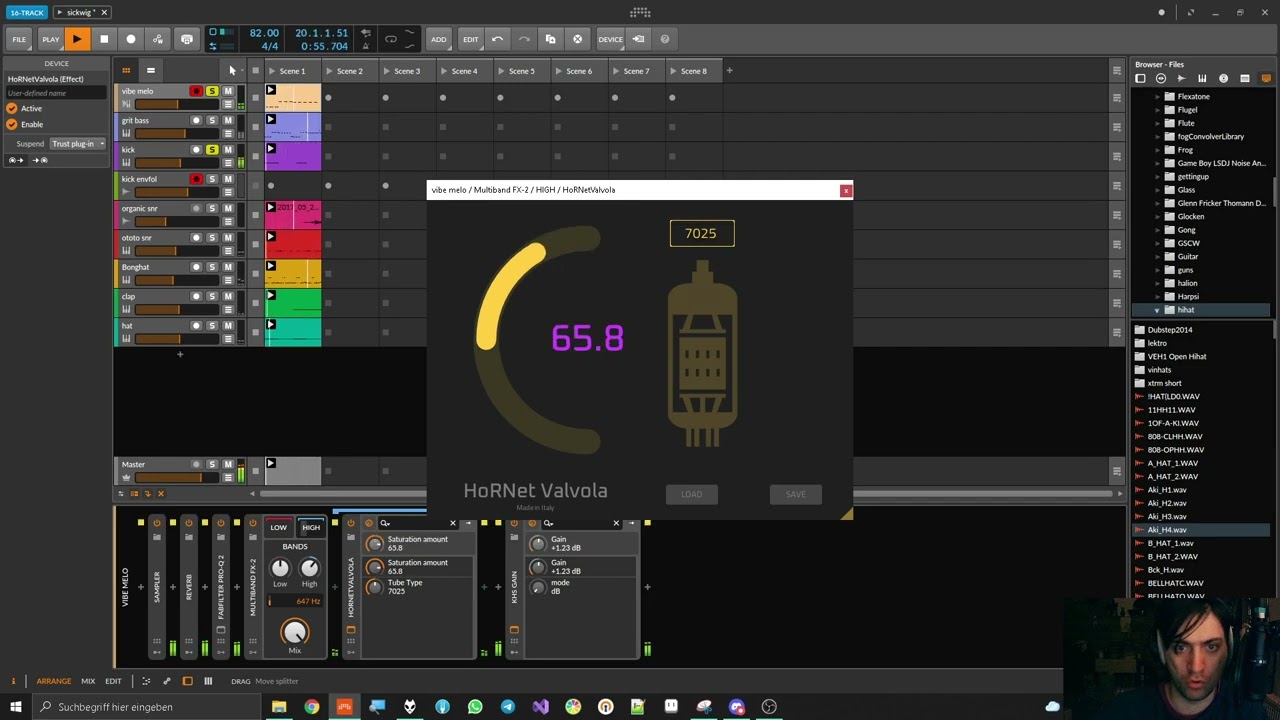Expand the Flute folder
This screenshot has width=1280, height=720.
1157,123
